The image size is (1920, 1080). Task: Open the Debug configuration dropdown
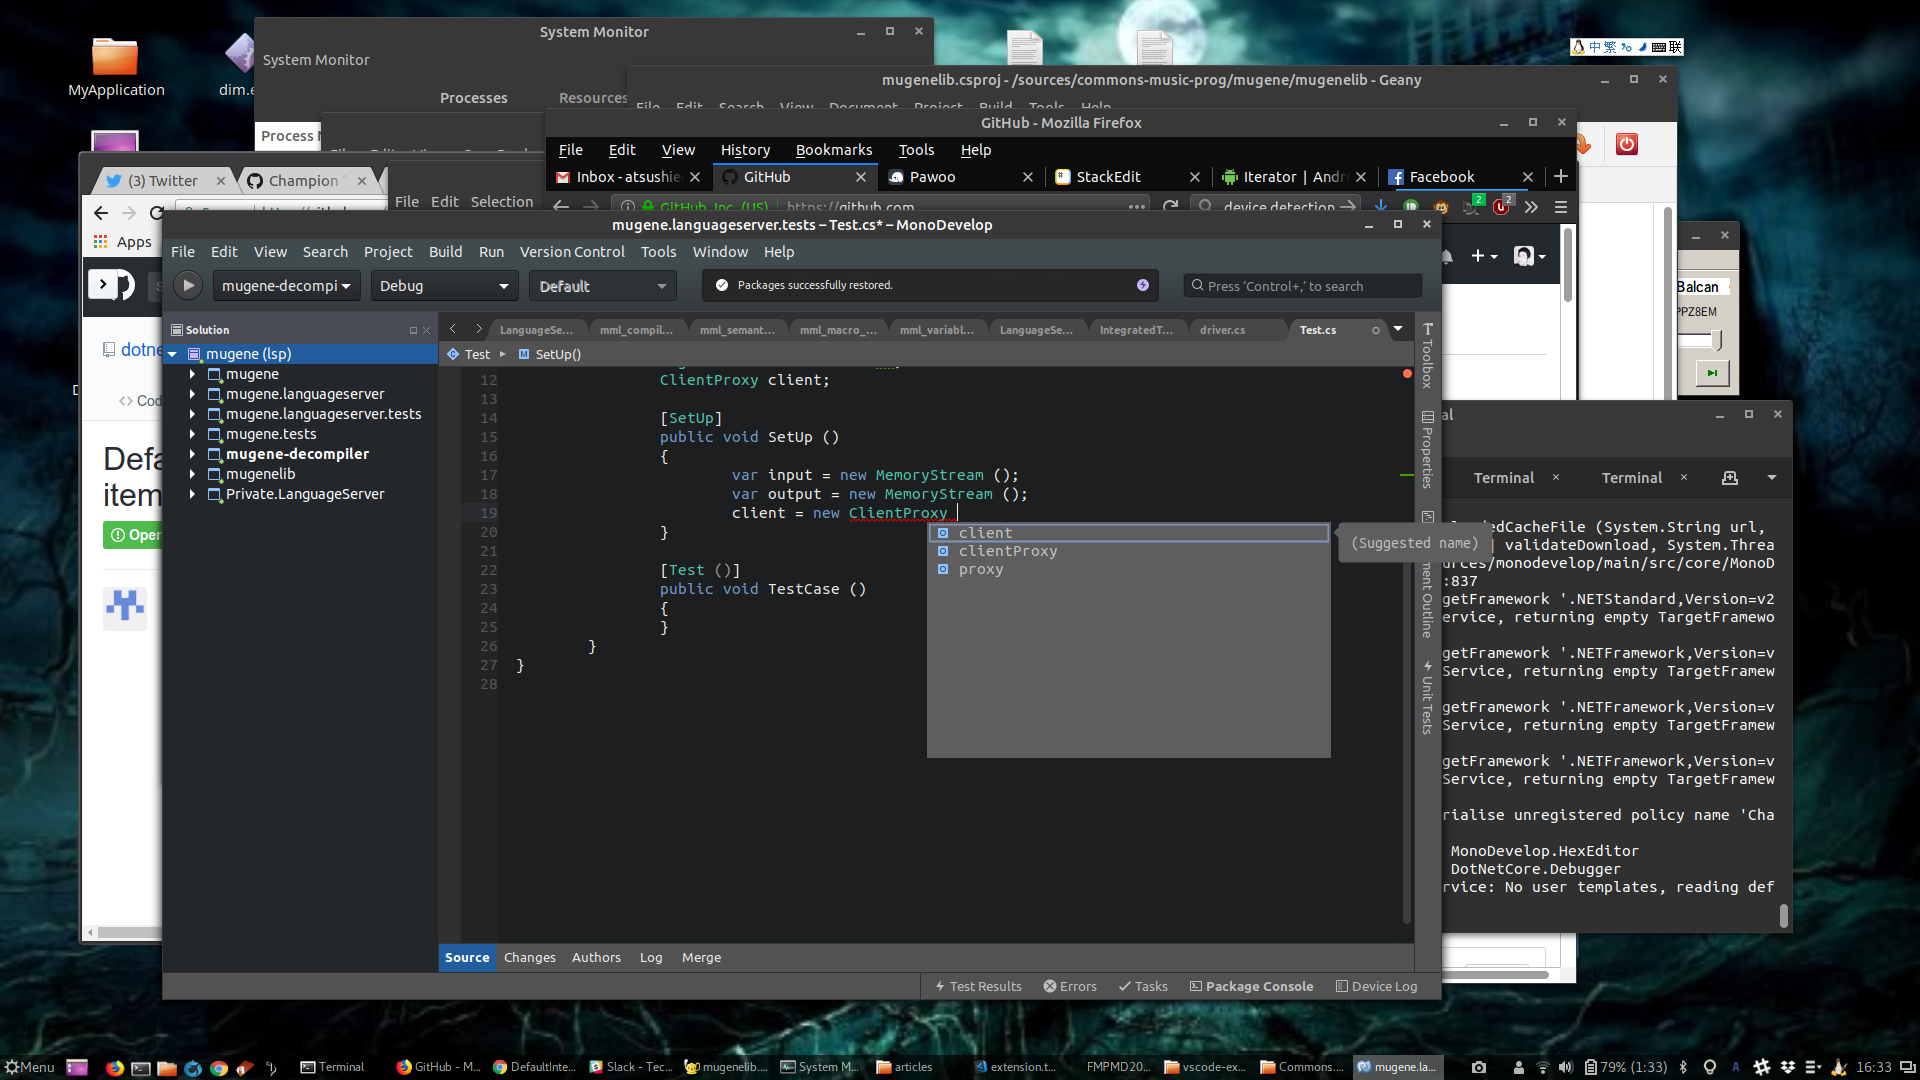tap(444, 285)
